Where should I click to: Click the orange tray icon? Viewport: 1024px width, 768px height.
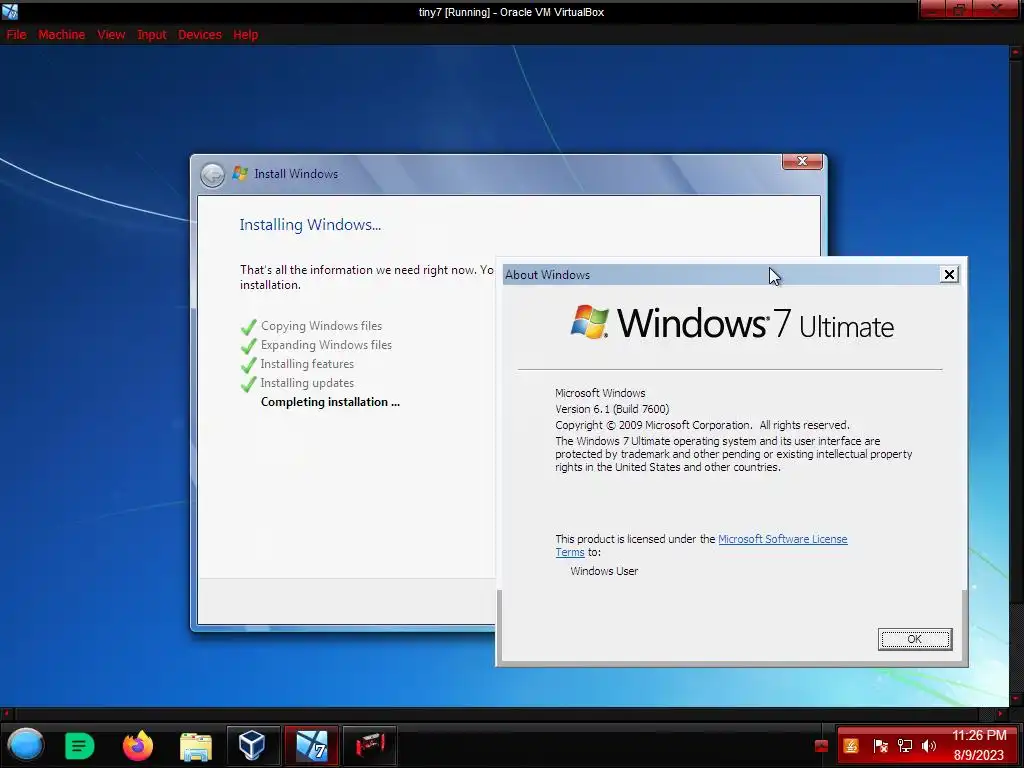(x=851, y=746)
